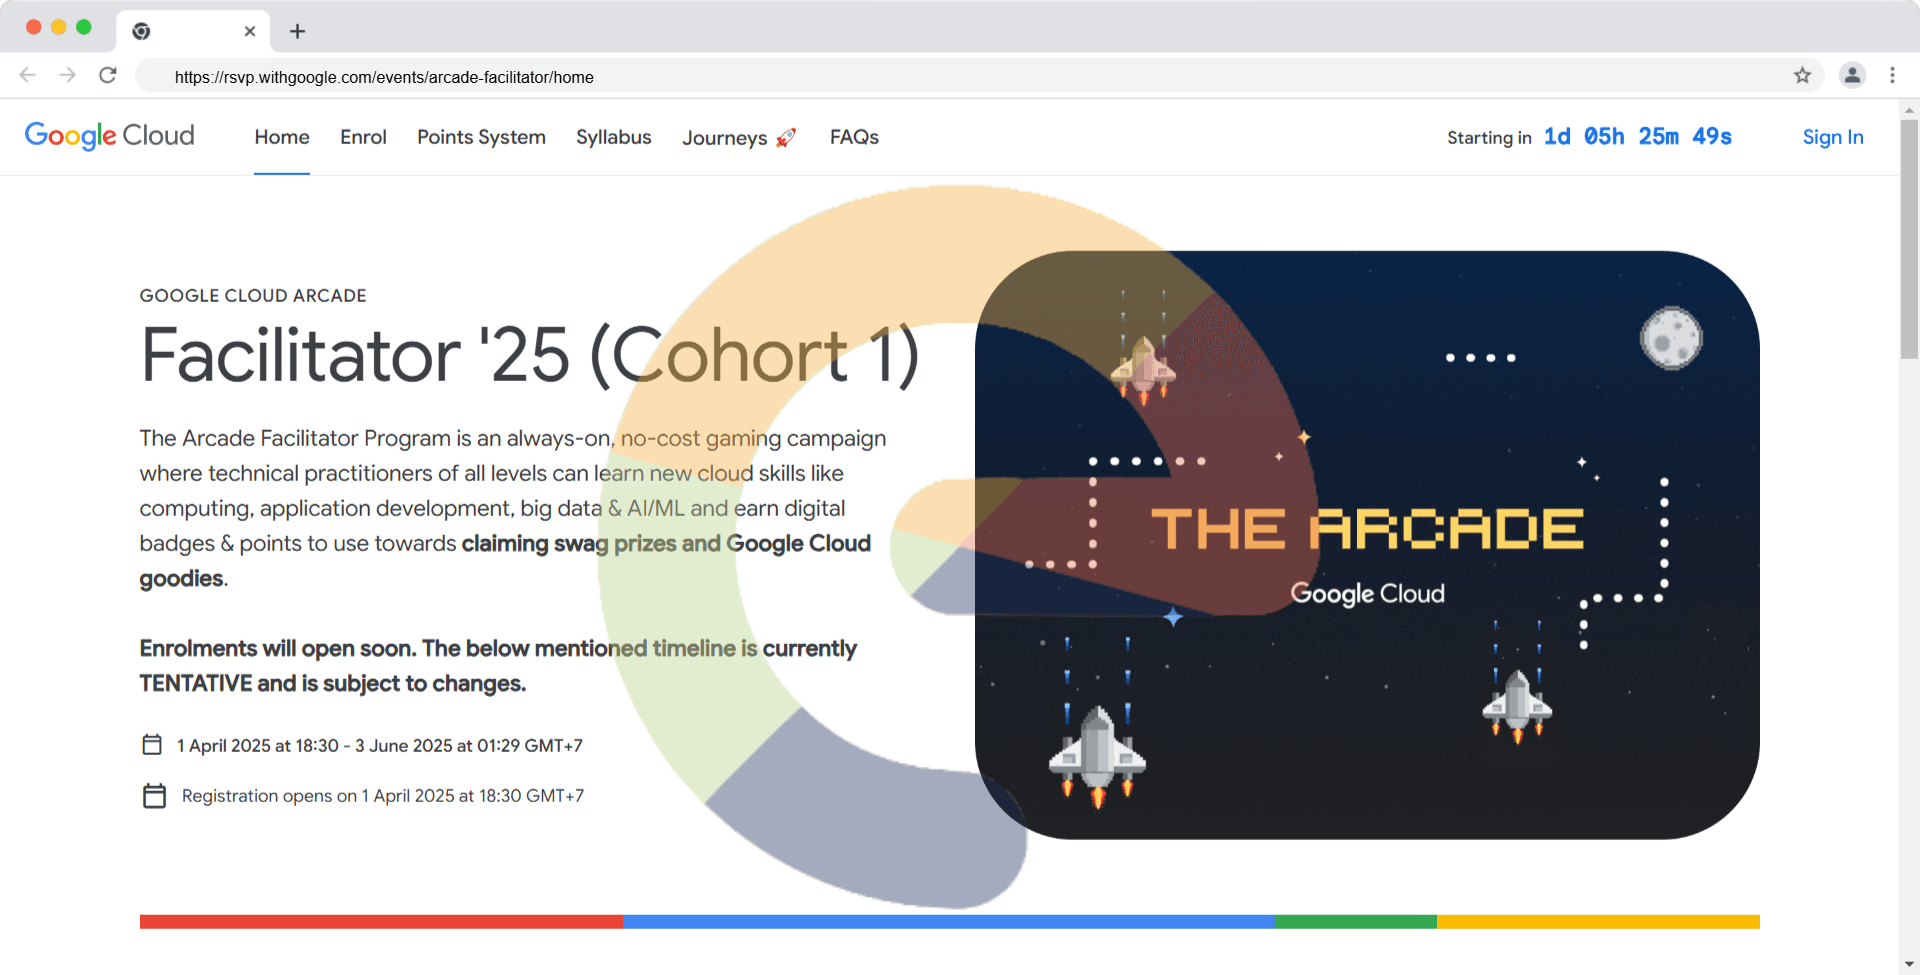Click the calendar icon beside Registration opens
Viewport: 1920px width, 975px height.
[154, 796]
